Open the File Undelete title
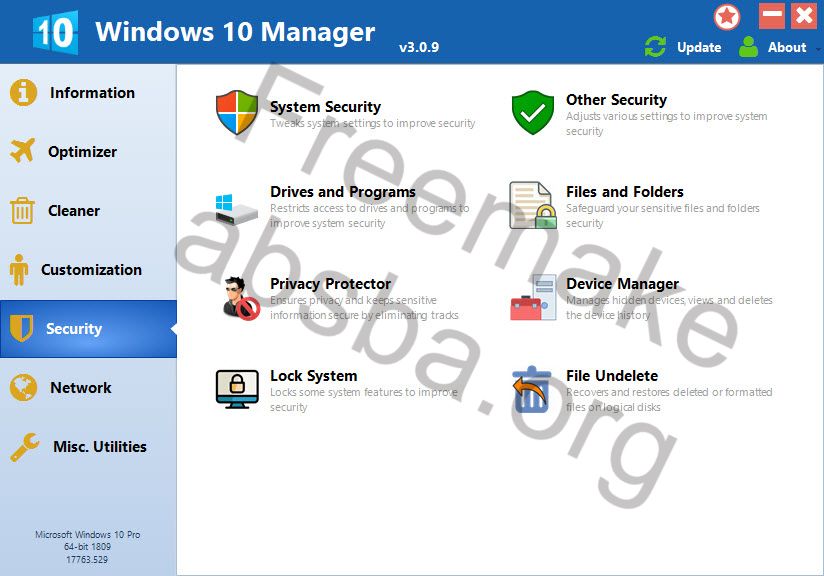 (x=612, y=376)
